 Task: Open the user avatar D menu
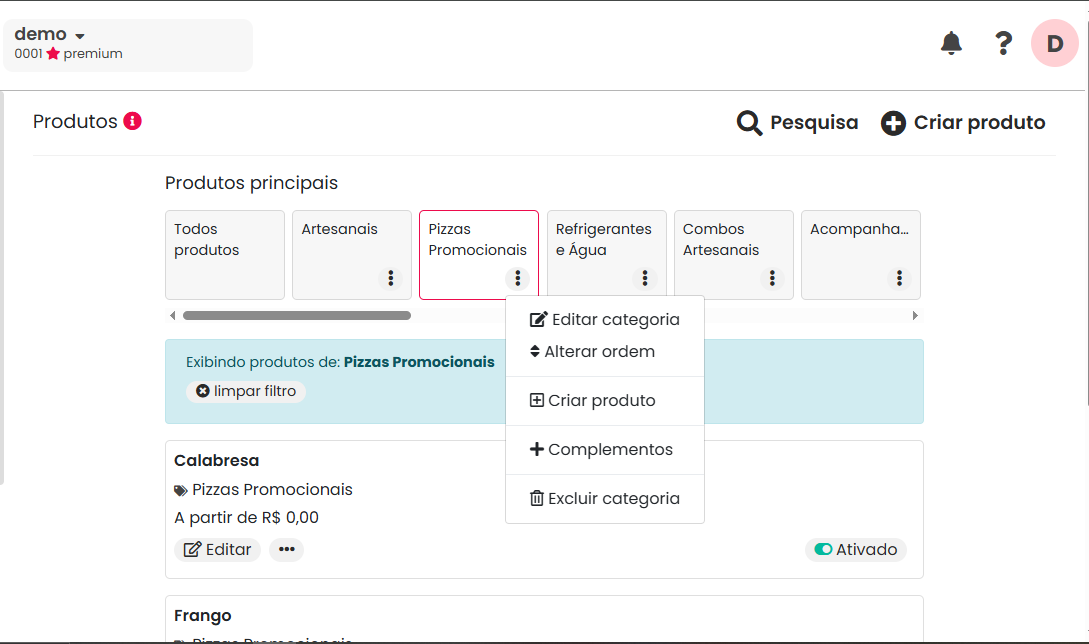1054,43
